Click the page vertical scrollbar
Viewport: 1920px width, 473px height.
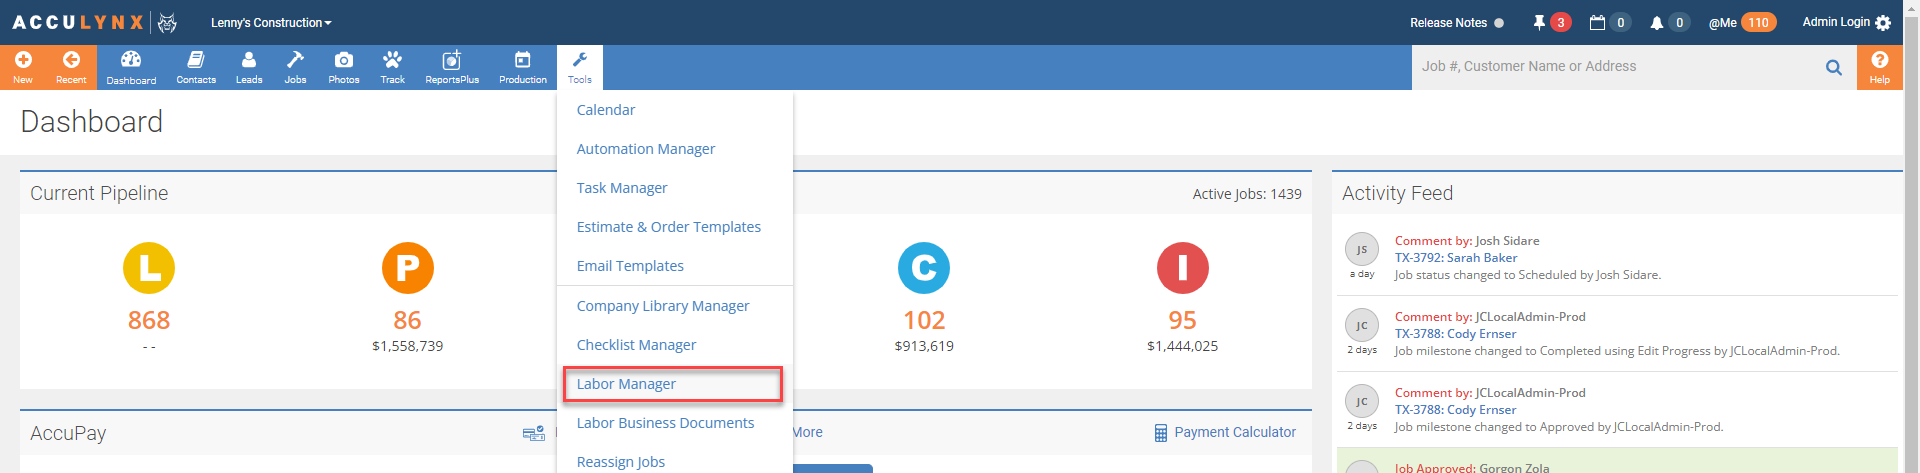coord(1911,236)
